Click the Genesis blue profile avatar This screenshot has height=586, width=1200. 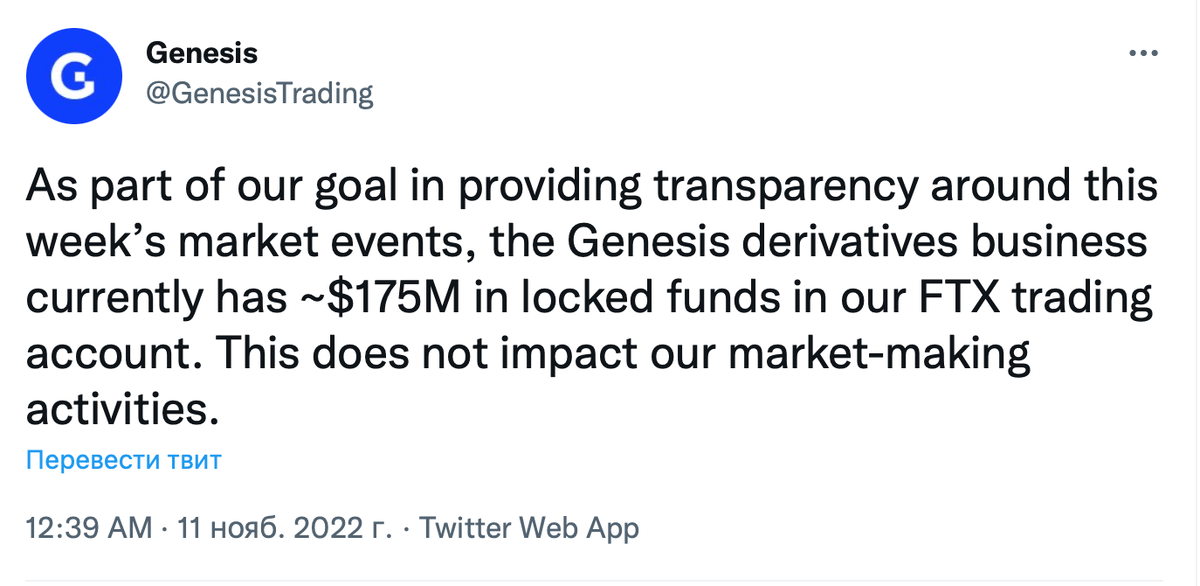coord(74,76)
